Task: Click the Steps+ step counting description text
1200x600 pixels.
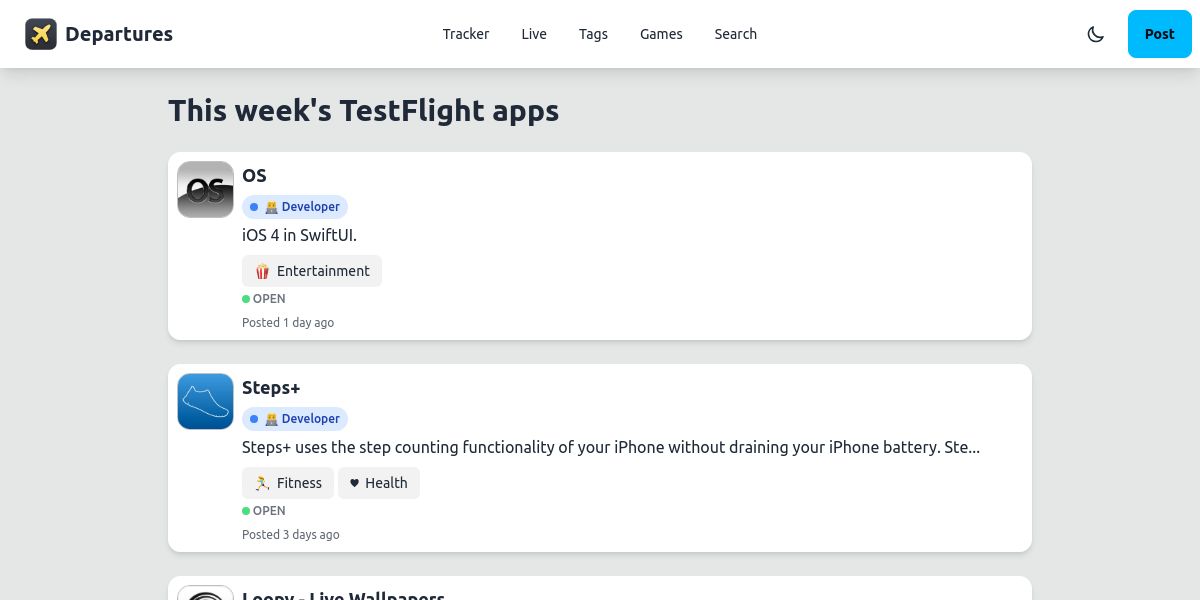Action: click(x=611, y=447)
